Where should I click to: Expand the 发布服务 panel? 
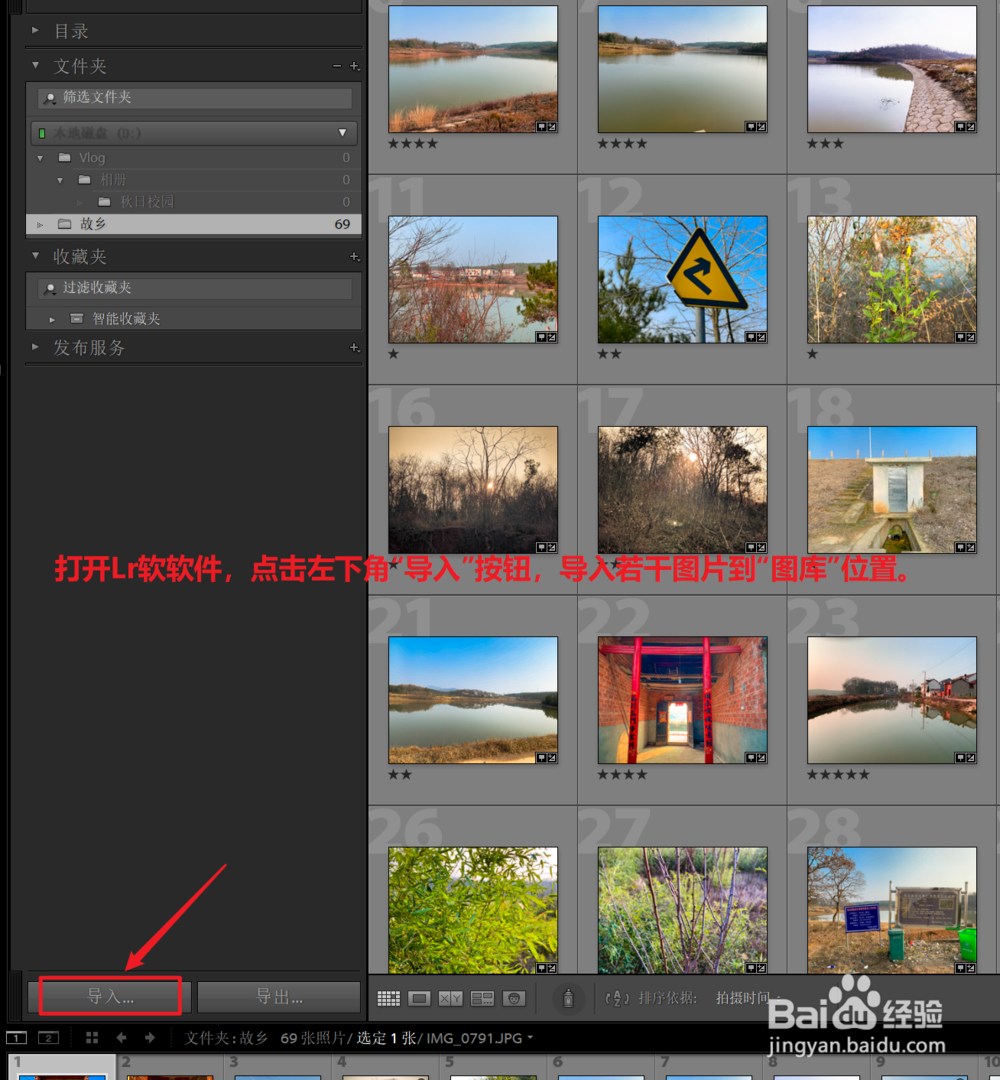pos(35,347)
